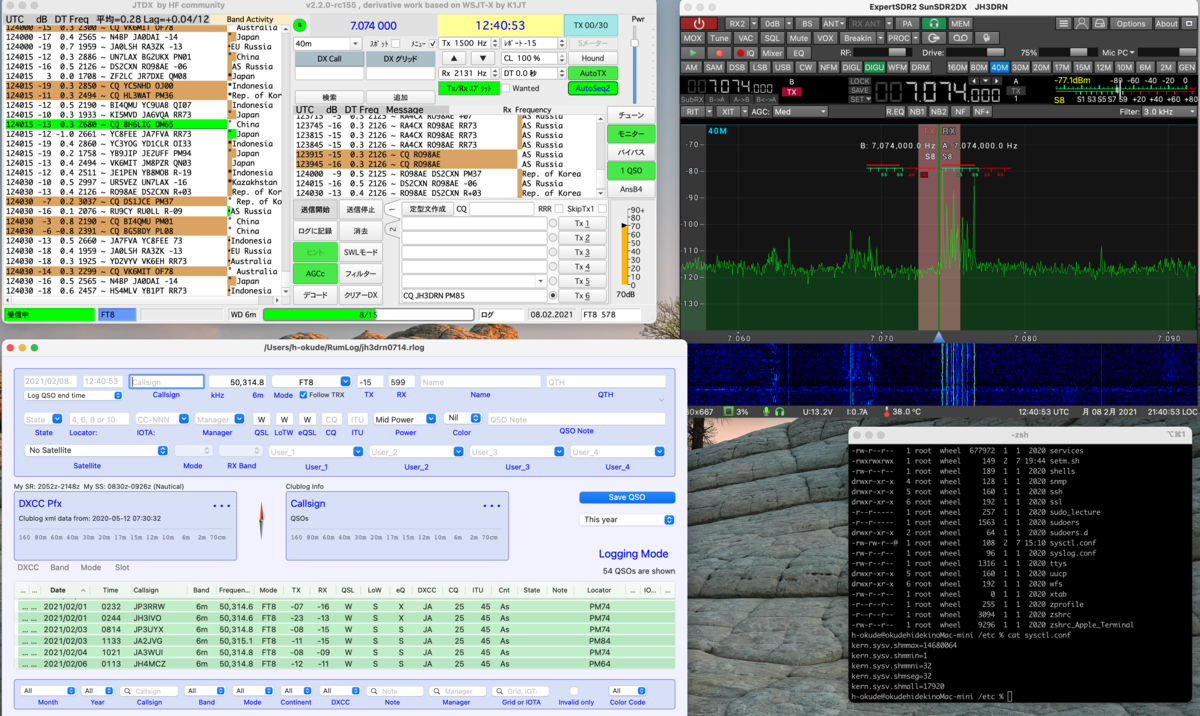The height and width of the screenshot is (716, 1200).
Task: Open the Band tab in RumLog statistics
Action: [60, 567]
